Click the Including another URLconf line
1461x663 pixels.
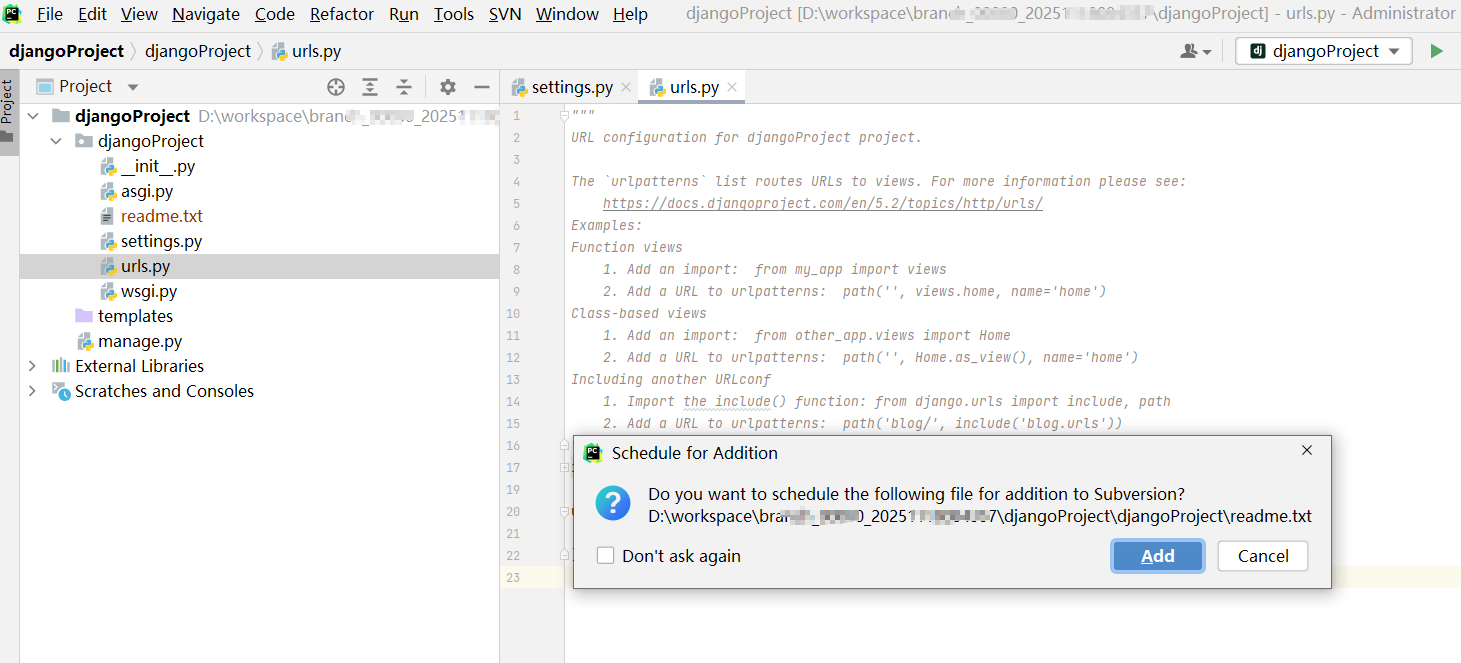tap(671, 379)
